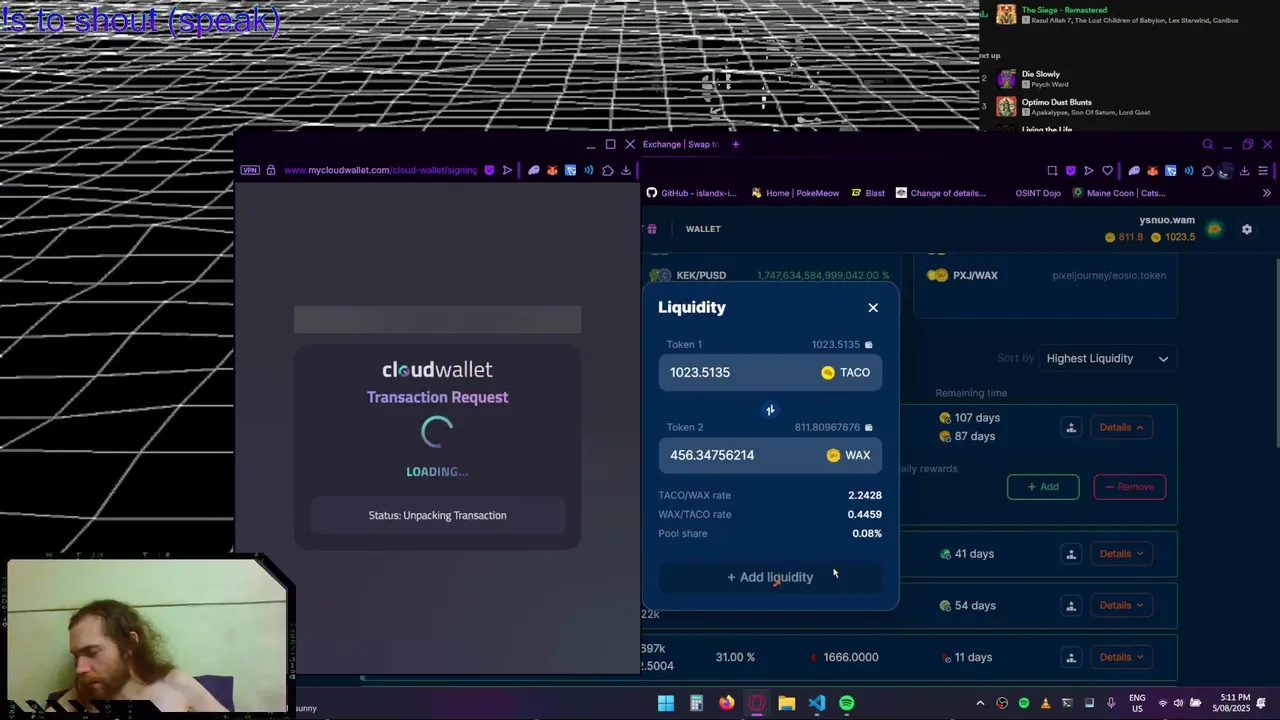Click the Add liquidity button

click(770, 577)
